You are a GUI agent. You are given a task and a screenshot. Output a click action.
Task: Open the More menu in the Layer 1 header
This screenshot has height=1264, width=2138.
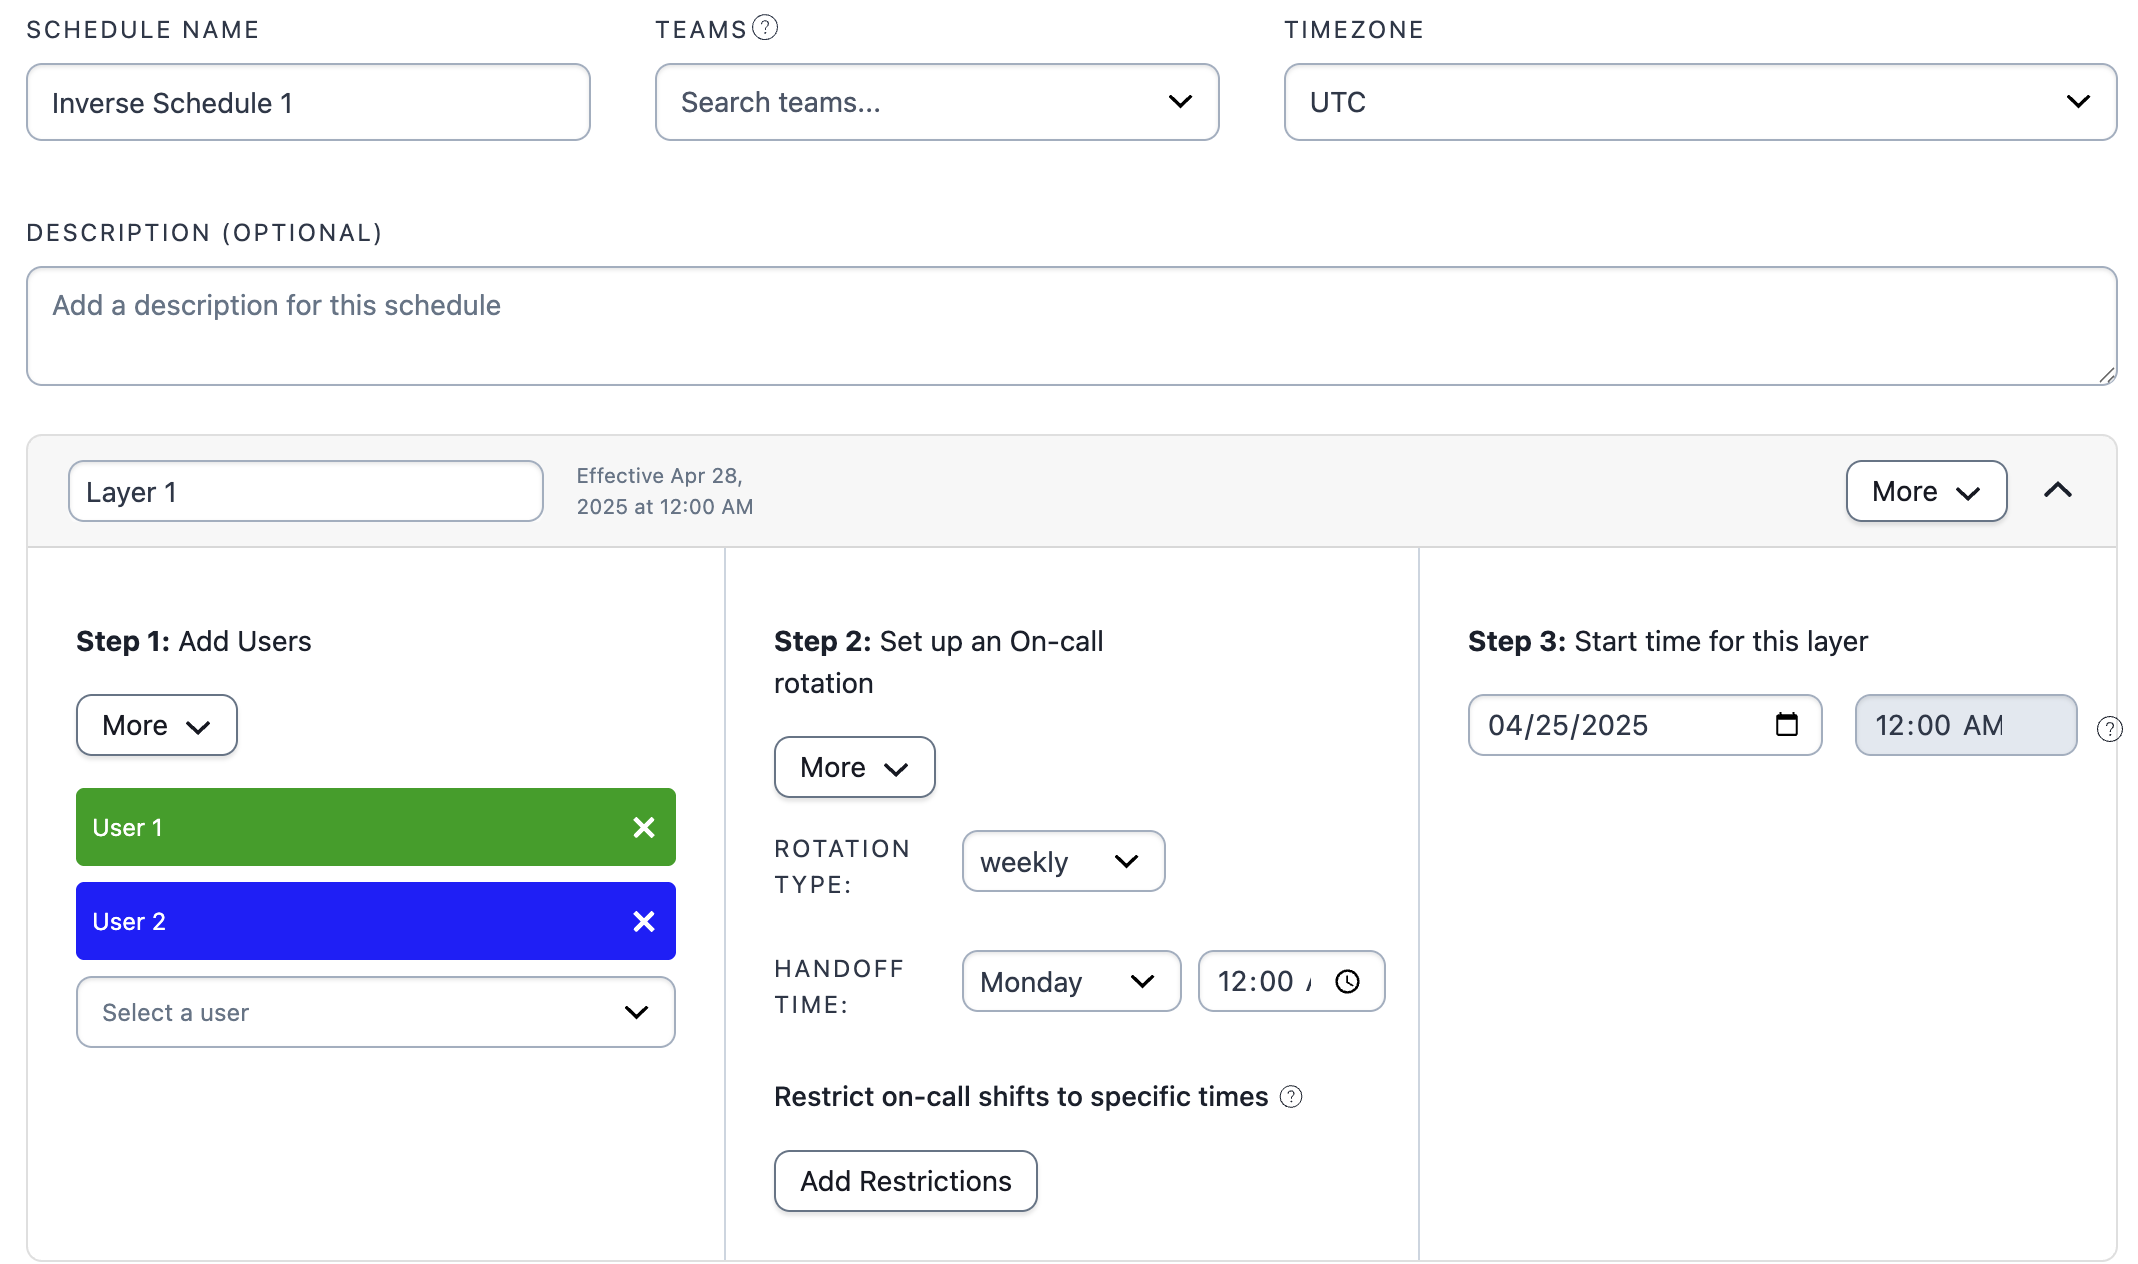coord(1925,491)
